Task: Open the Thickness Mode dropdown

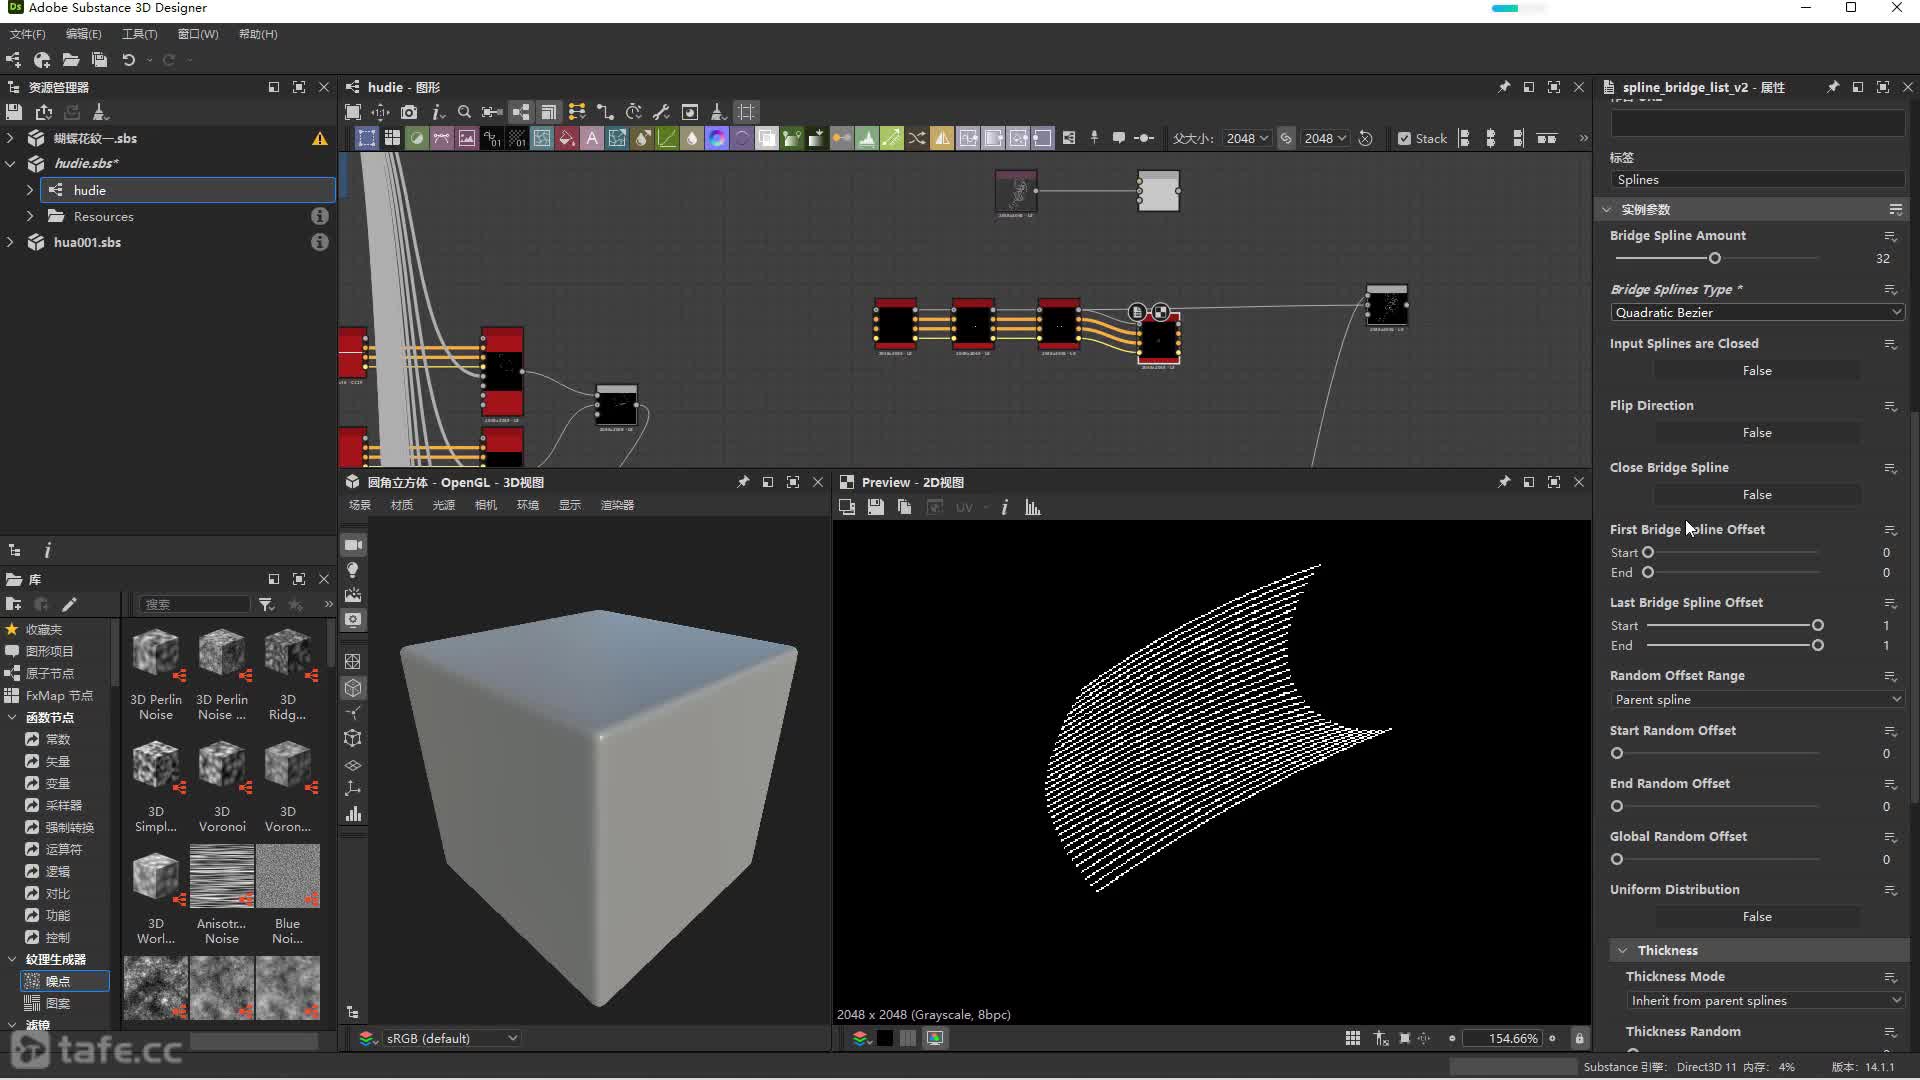Action: pyautogui.click(x=1764, y=1001)
